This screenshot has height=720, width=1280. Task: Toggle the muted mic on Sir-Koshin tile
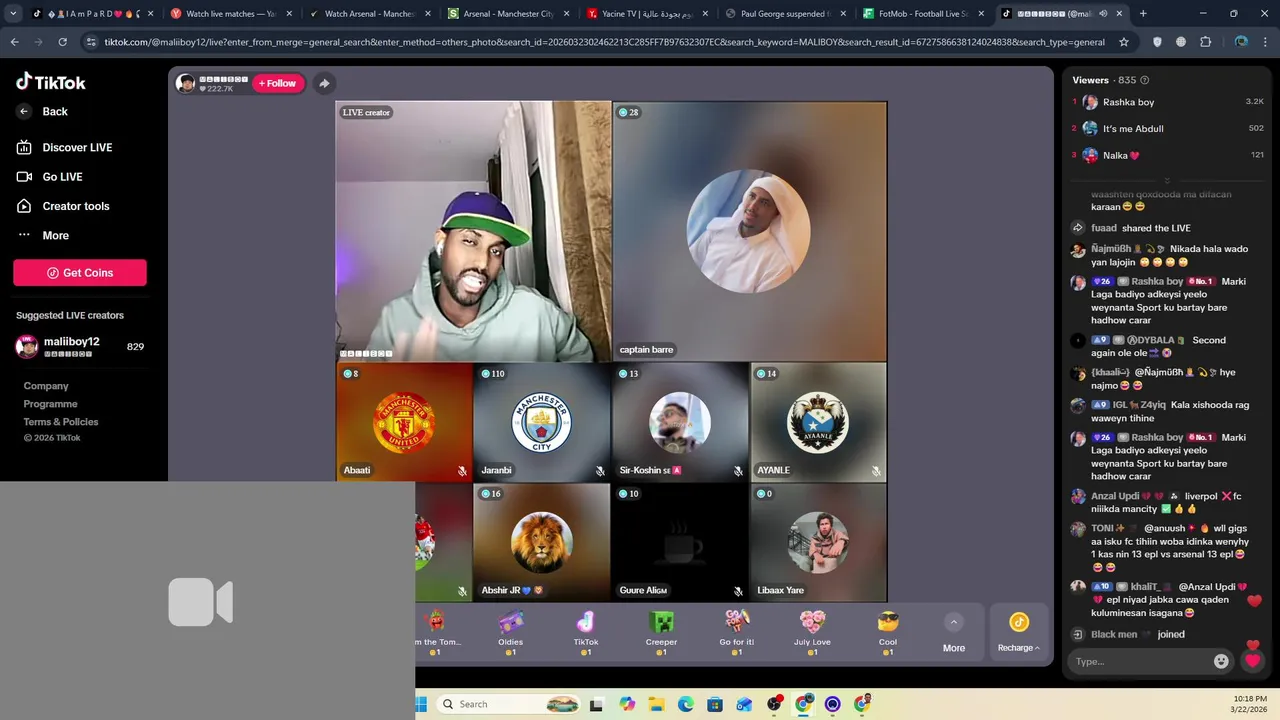[738, 471]
